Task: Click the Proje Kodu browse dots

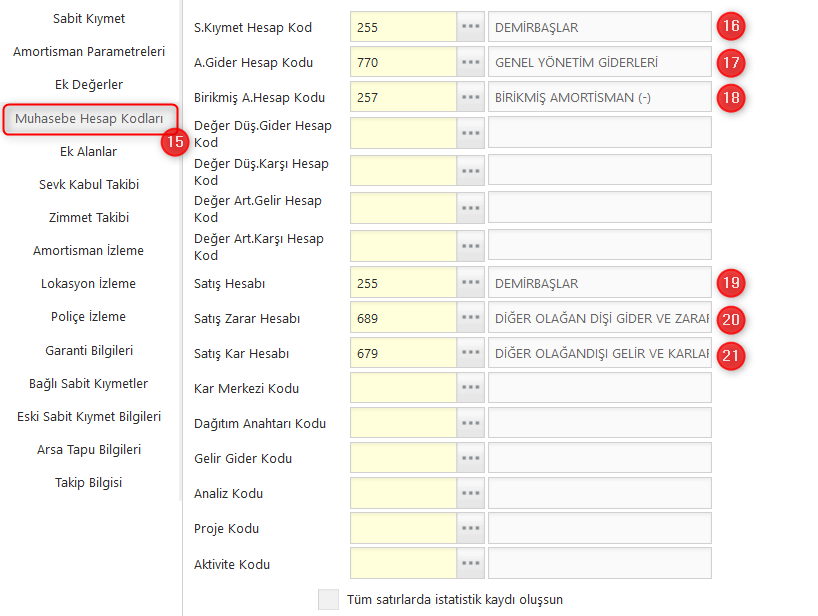Action: pos(470,528)
